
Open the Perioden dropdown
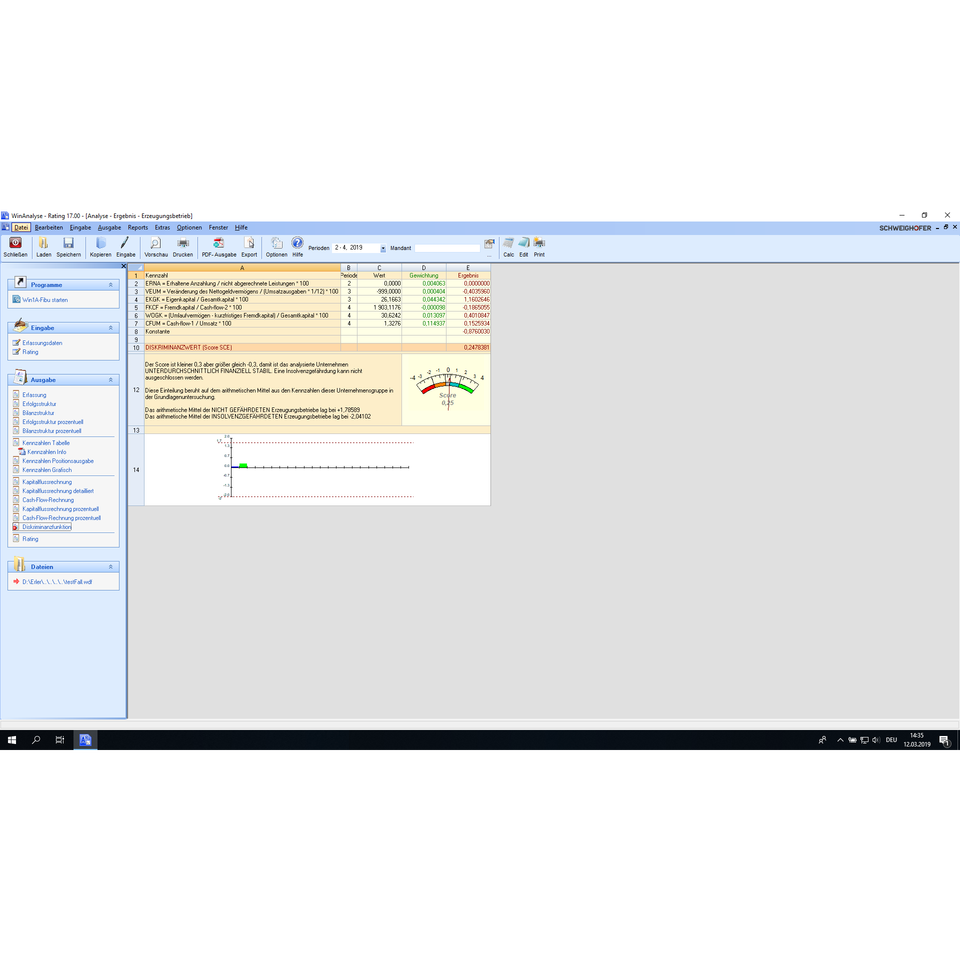point(383,248)
